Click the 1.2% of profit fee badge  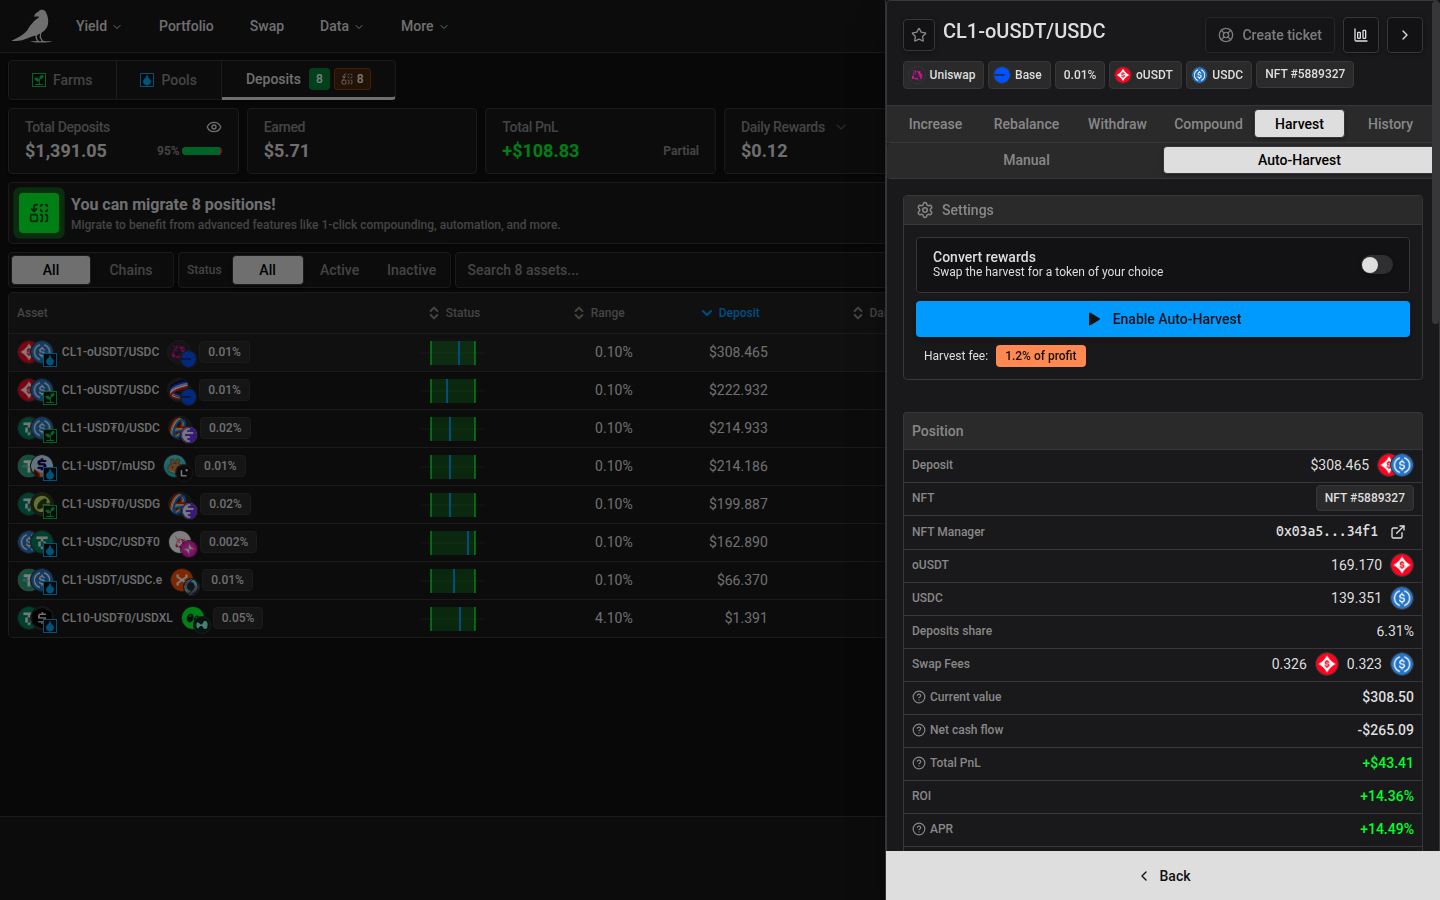coord(1041,356)
